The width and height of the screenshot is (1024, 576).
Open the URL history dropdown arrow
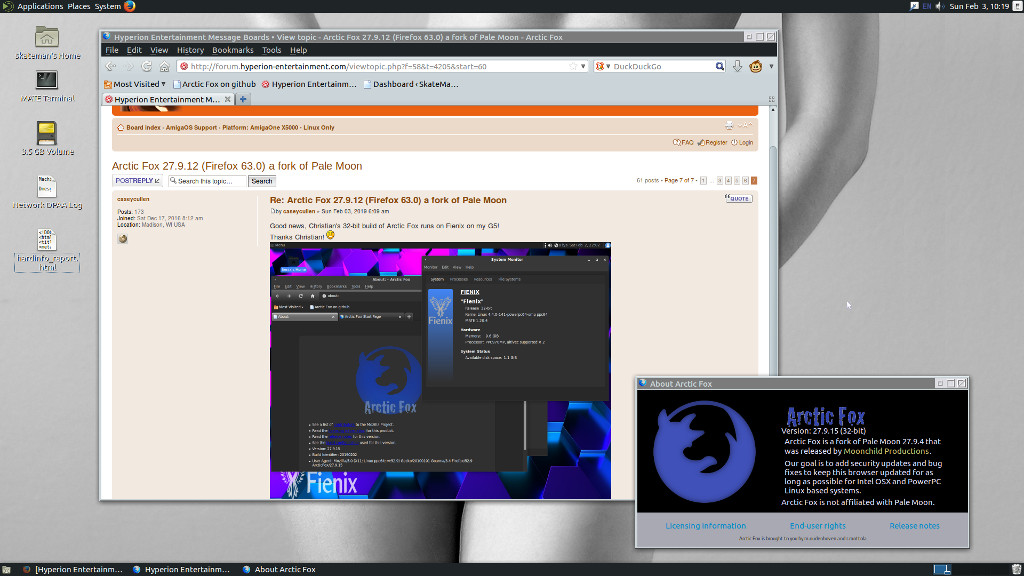[583, 66]
